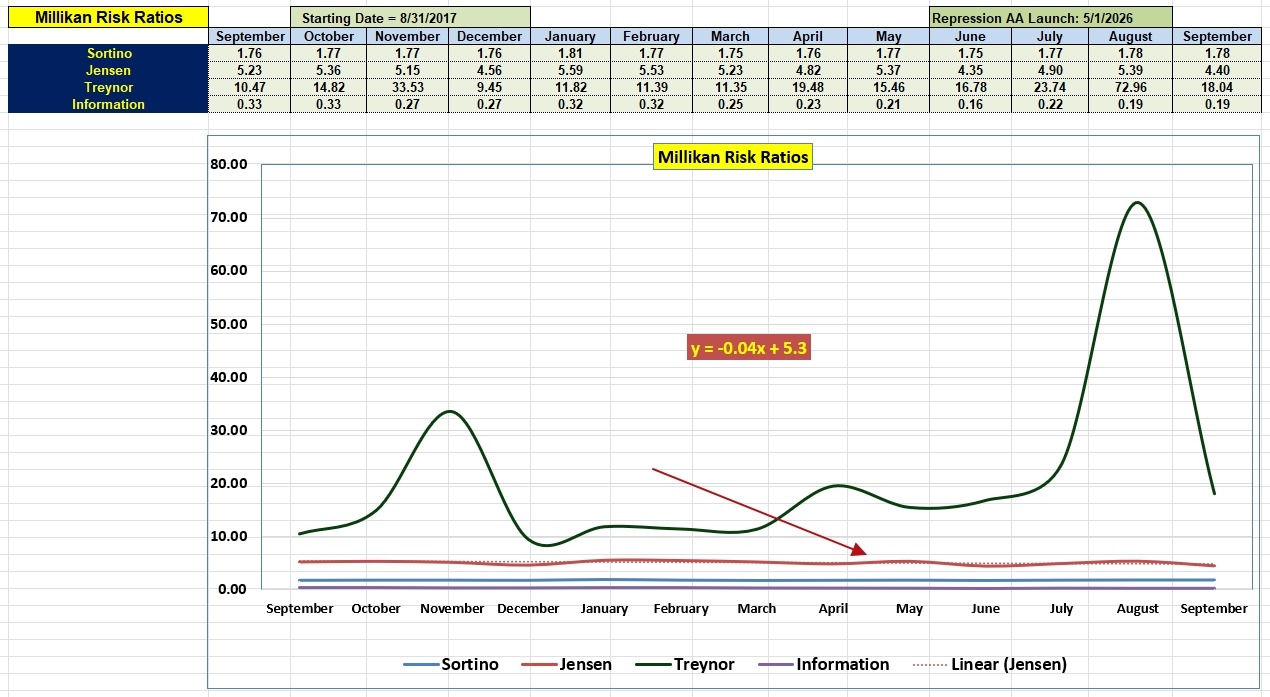
Task: Select the Repression AA Launch: 5/1/2026 cell
Action: tap(1050, 18)
